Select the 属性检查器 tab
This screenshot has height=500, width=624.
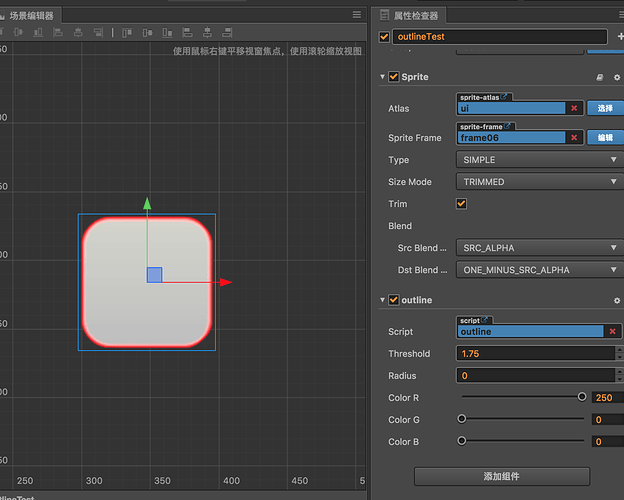(415, 15)
